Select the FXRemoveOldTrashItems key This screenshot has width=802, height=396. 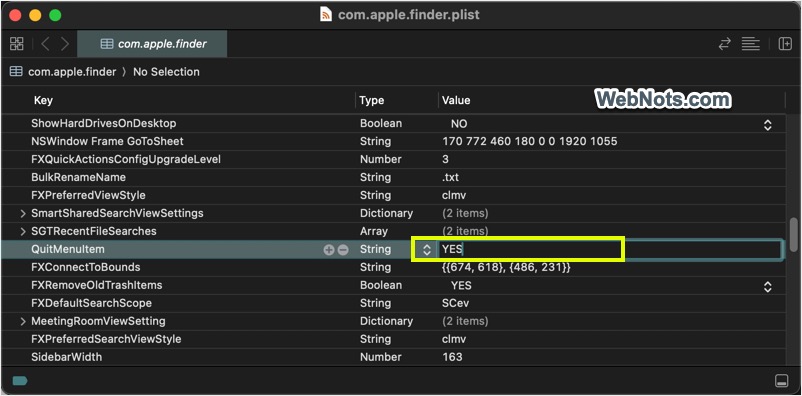click(x=97, y=285)
